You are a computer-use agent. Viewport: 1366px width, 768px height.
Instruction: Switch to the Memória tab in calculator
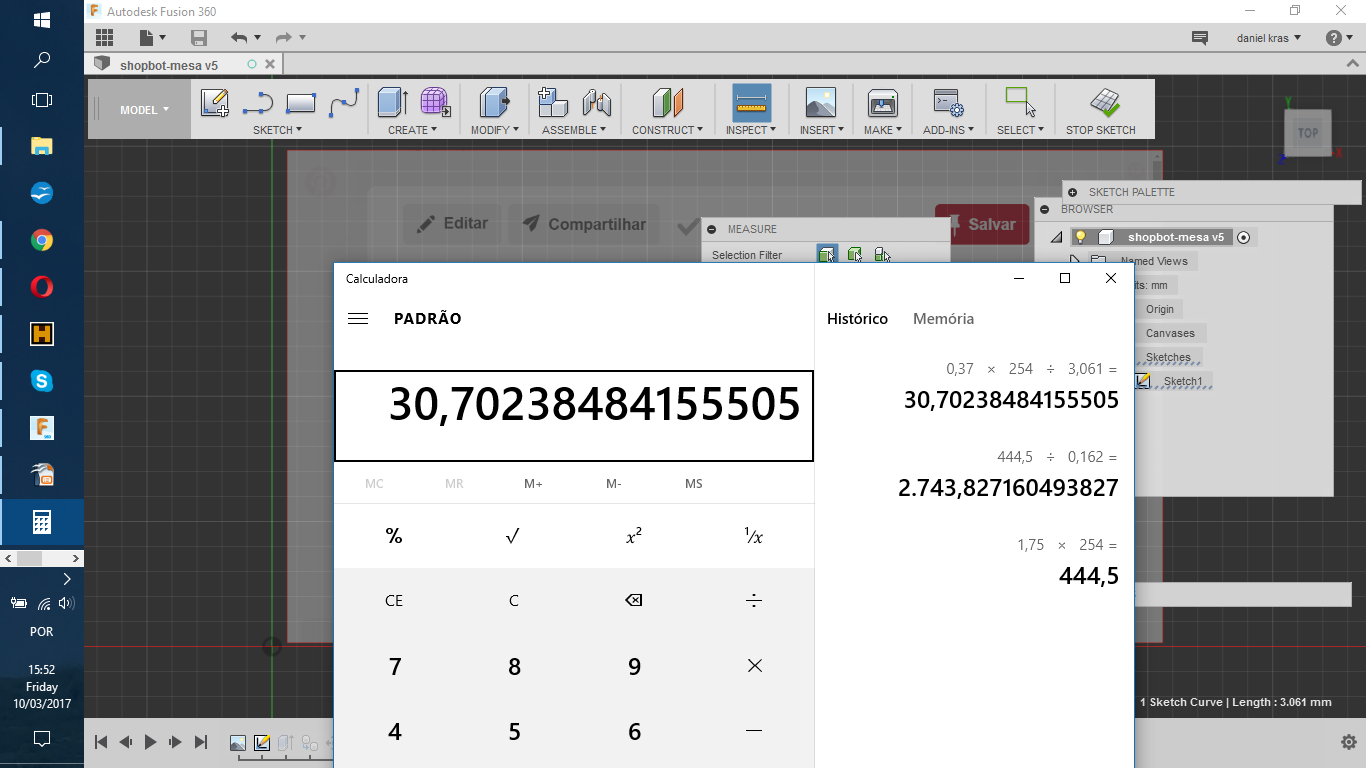(x=943, y=319)
